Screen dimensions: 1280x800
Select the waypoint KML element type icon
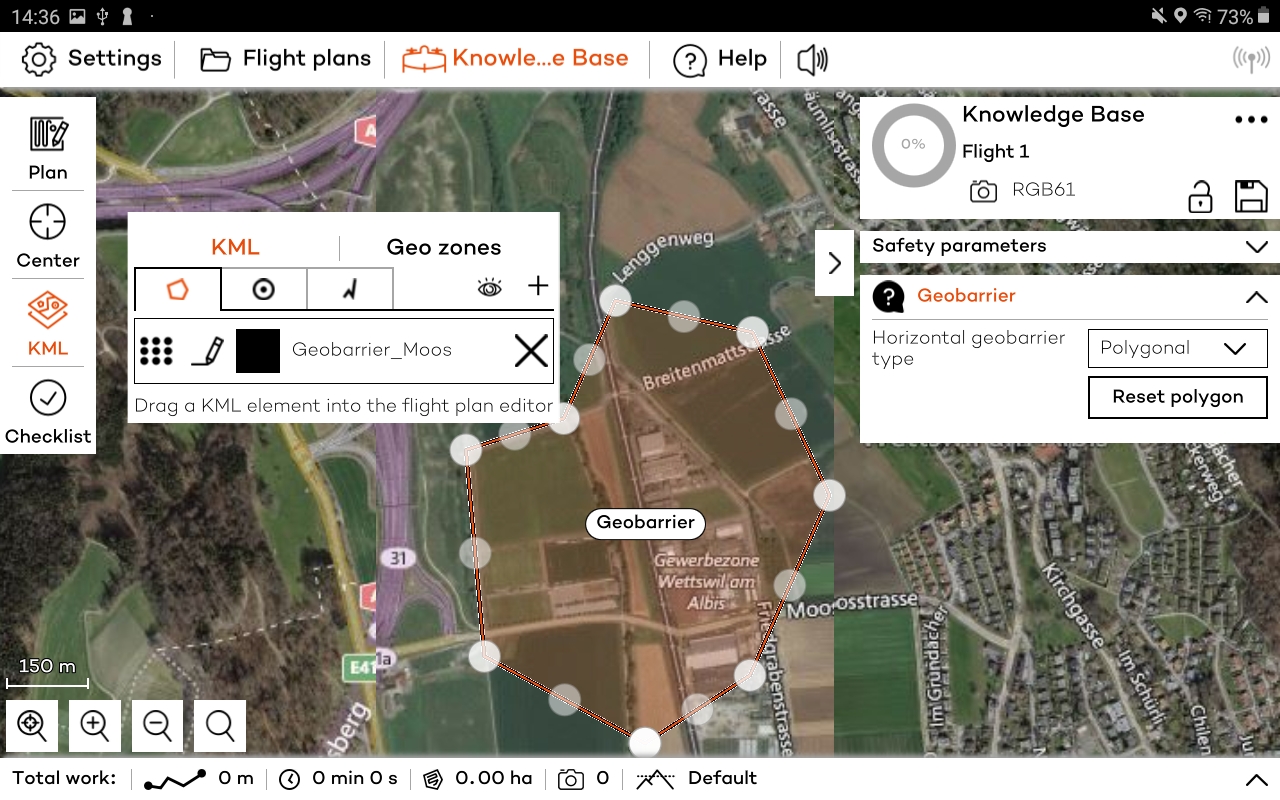(x=350, y=289)
